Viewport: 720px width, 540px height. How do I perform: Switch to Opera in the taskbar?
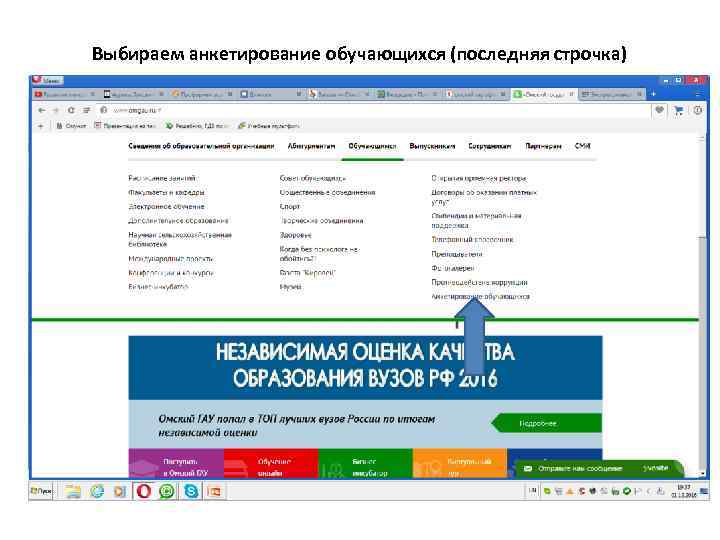(x=144, y=491)
